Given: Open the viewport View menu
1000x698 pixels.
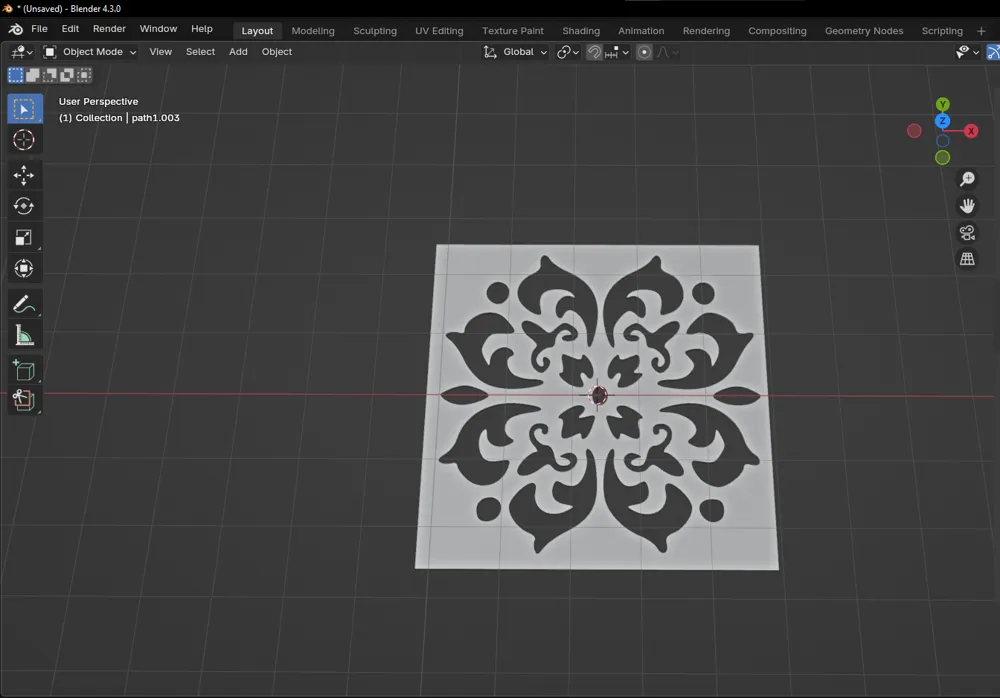Looking at the screenshot, I should [x=161, y=52].
